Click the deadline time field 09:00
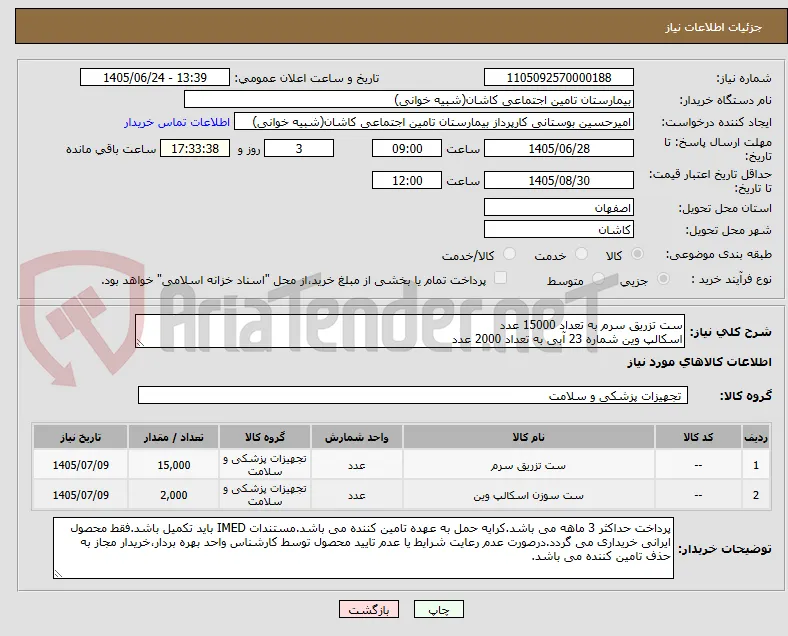 tap(407, 149)
